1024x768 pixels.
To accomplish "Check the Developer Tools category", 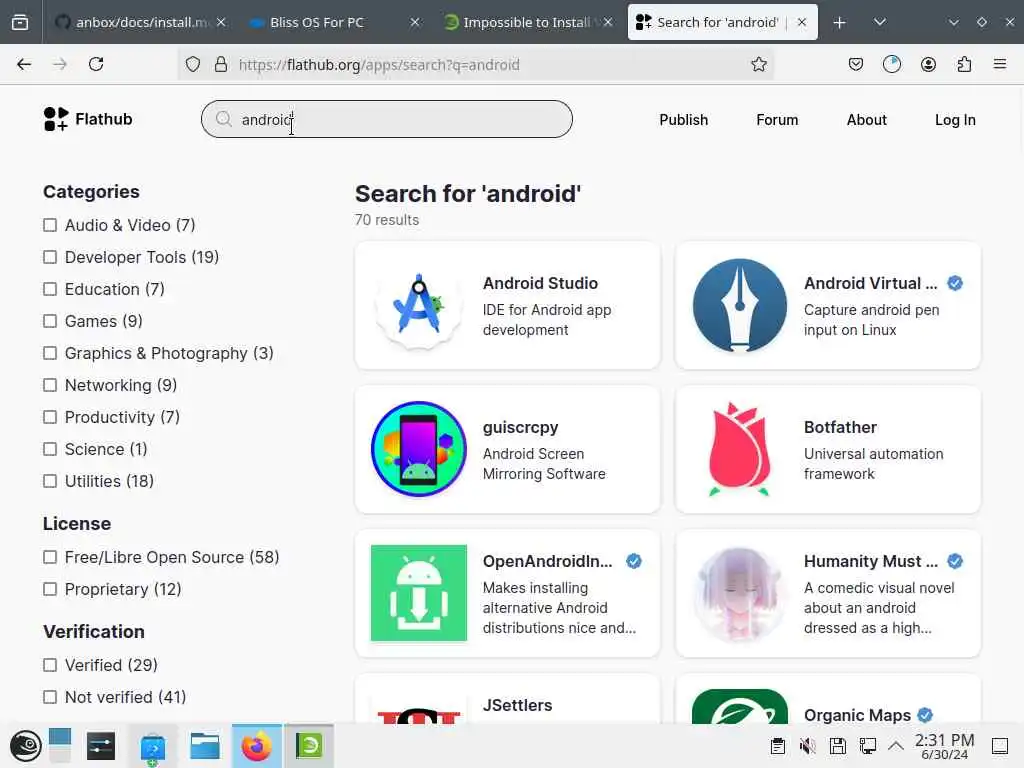I will [x=50, y=257].
